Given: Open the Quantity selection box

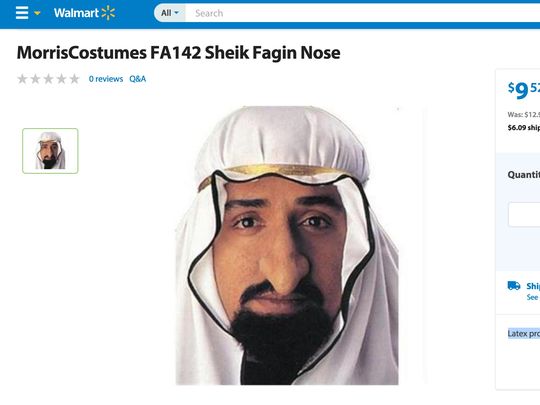Looking at the screenshot, I should [x=524, y=214].
